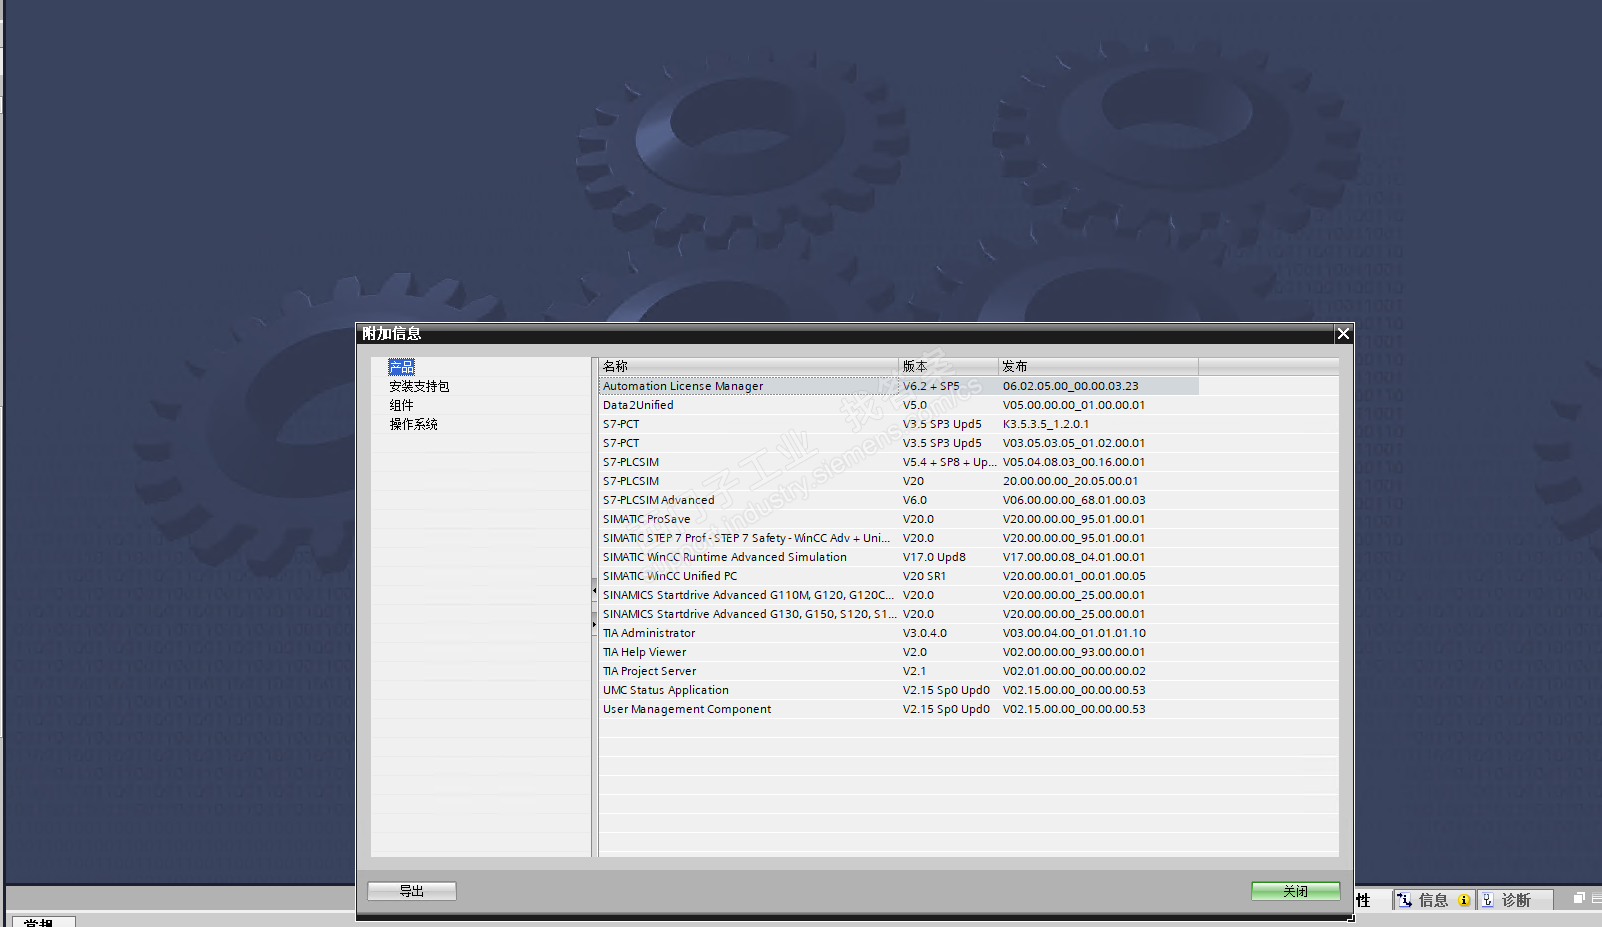Click the right-pointing splitter arrow
1602x927 pixels.
coord(594,625)
